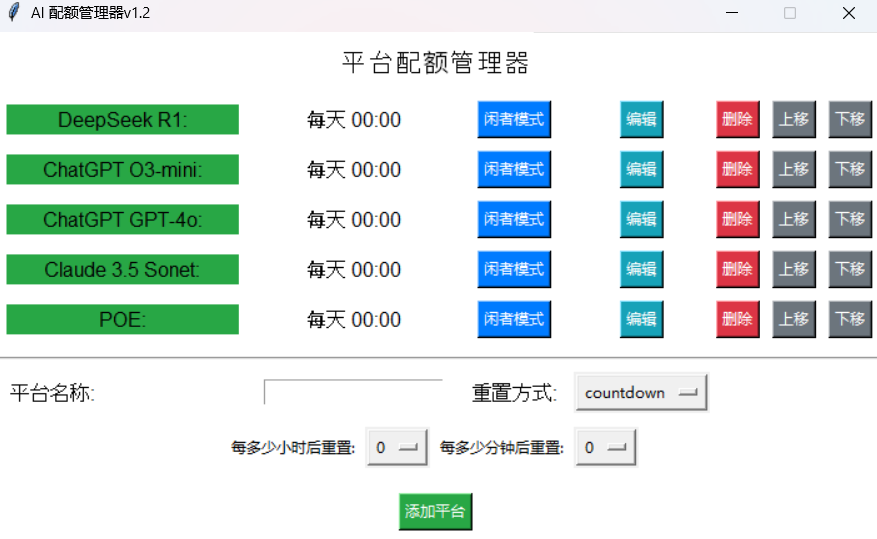The height and width of the screenshot is (539, 877).
Task: Delete ChatGPT O3-mini using 删除
Action: 738,169
